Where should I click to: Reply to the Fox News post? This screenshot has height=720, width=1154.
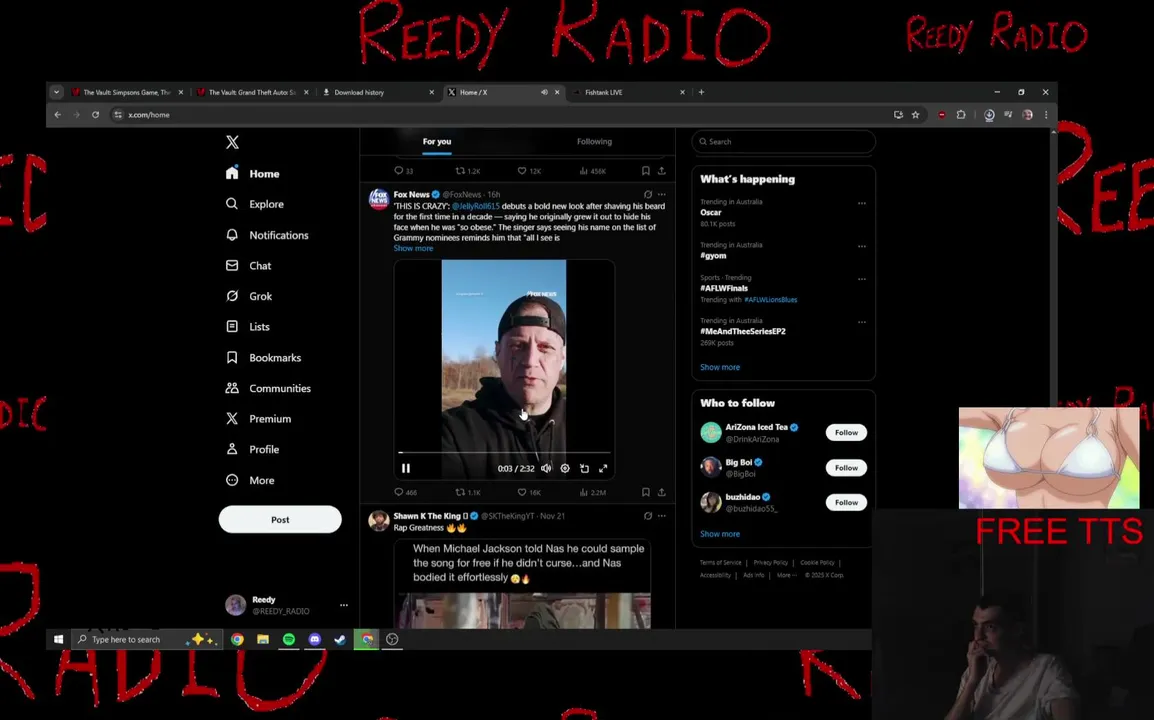coord(405,492)
